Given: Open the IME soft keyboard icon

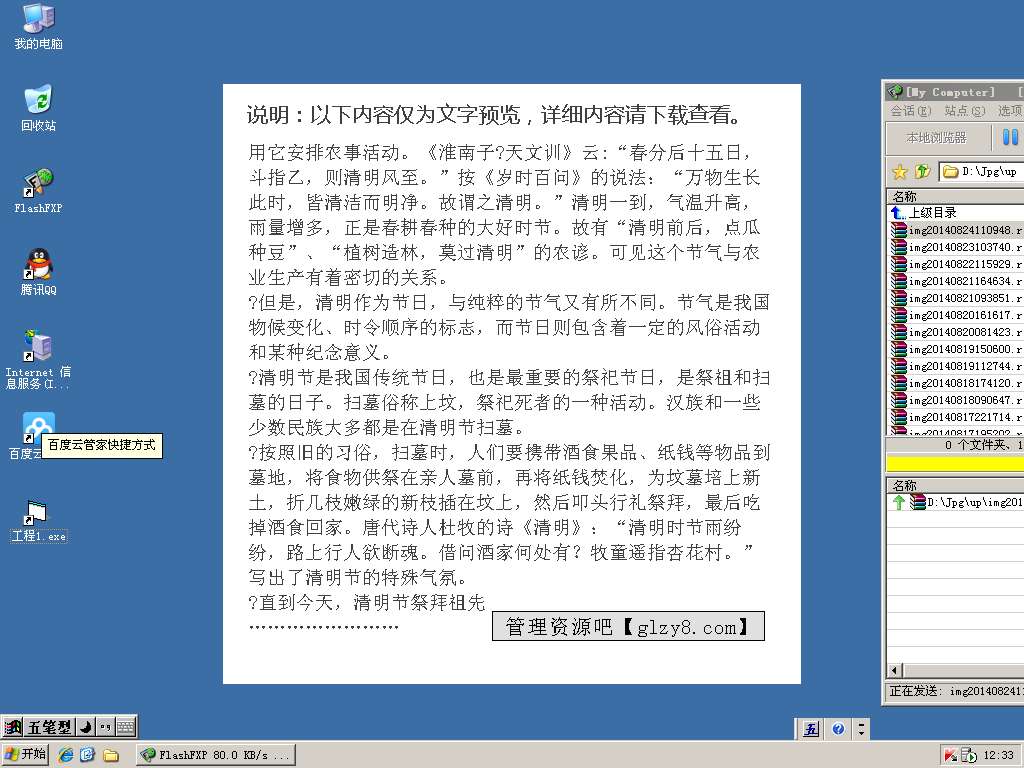Looking at the screenshot, I should (125, 727).
